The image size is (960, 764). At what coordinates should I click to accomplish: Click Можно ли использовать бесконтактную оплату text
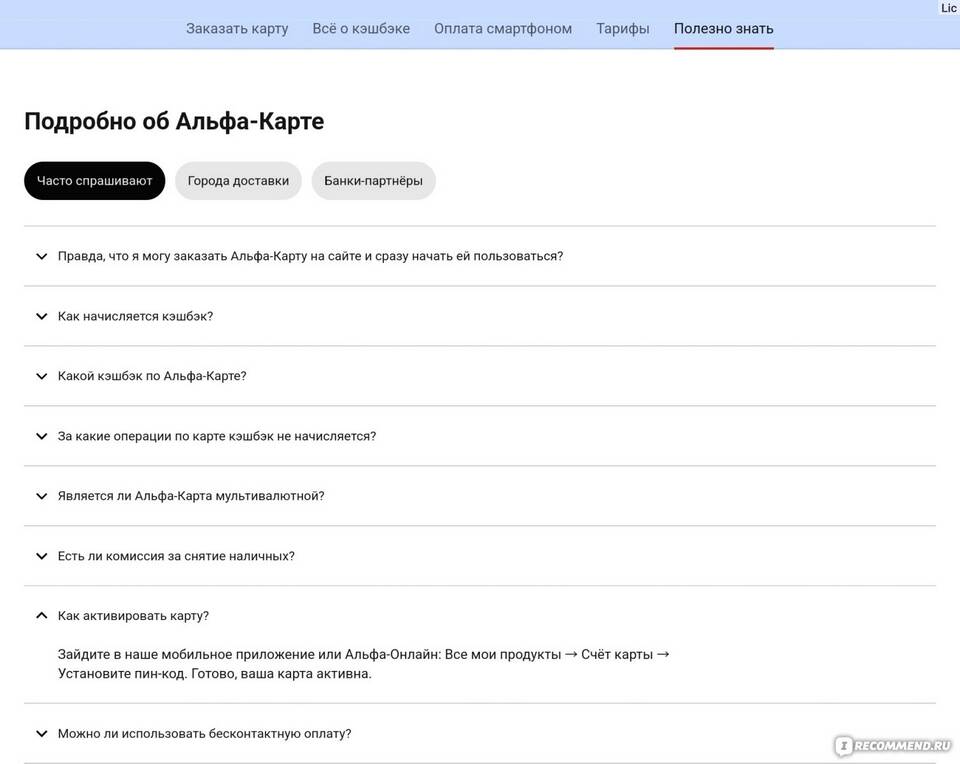[x=204, y=733]
